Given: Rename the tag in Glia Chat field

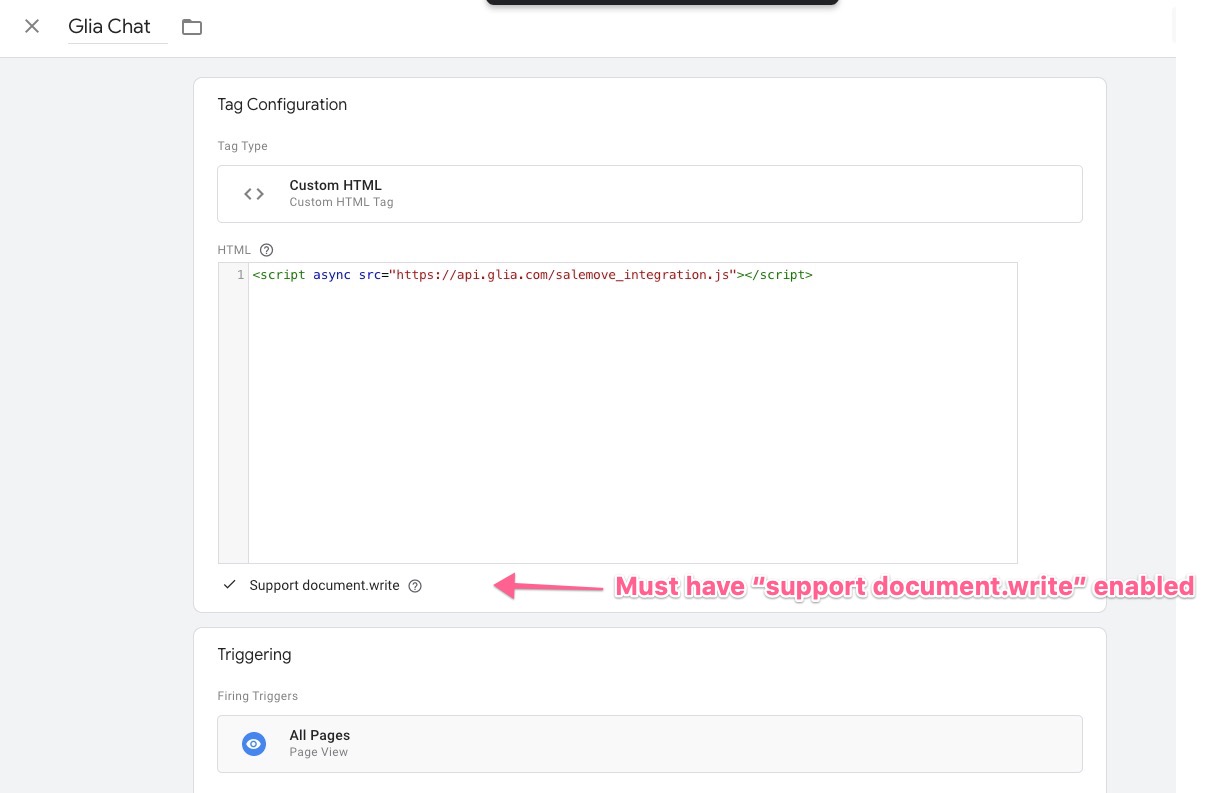Looking at the screenshot, I should (117, 27).
